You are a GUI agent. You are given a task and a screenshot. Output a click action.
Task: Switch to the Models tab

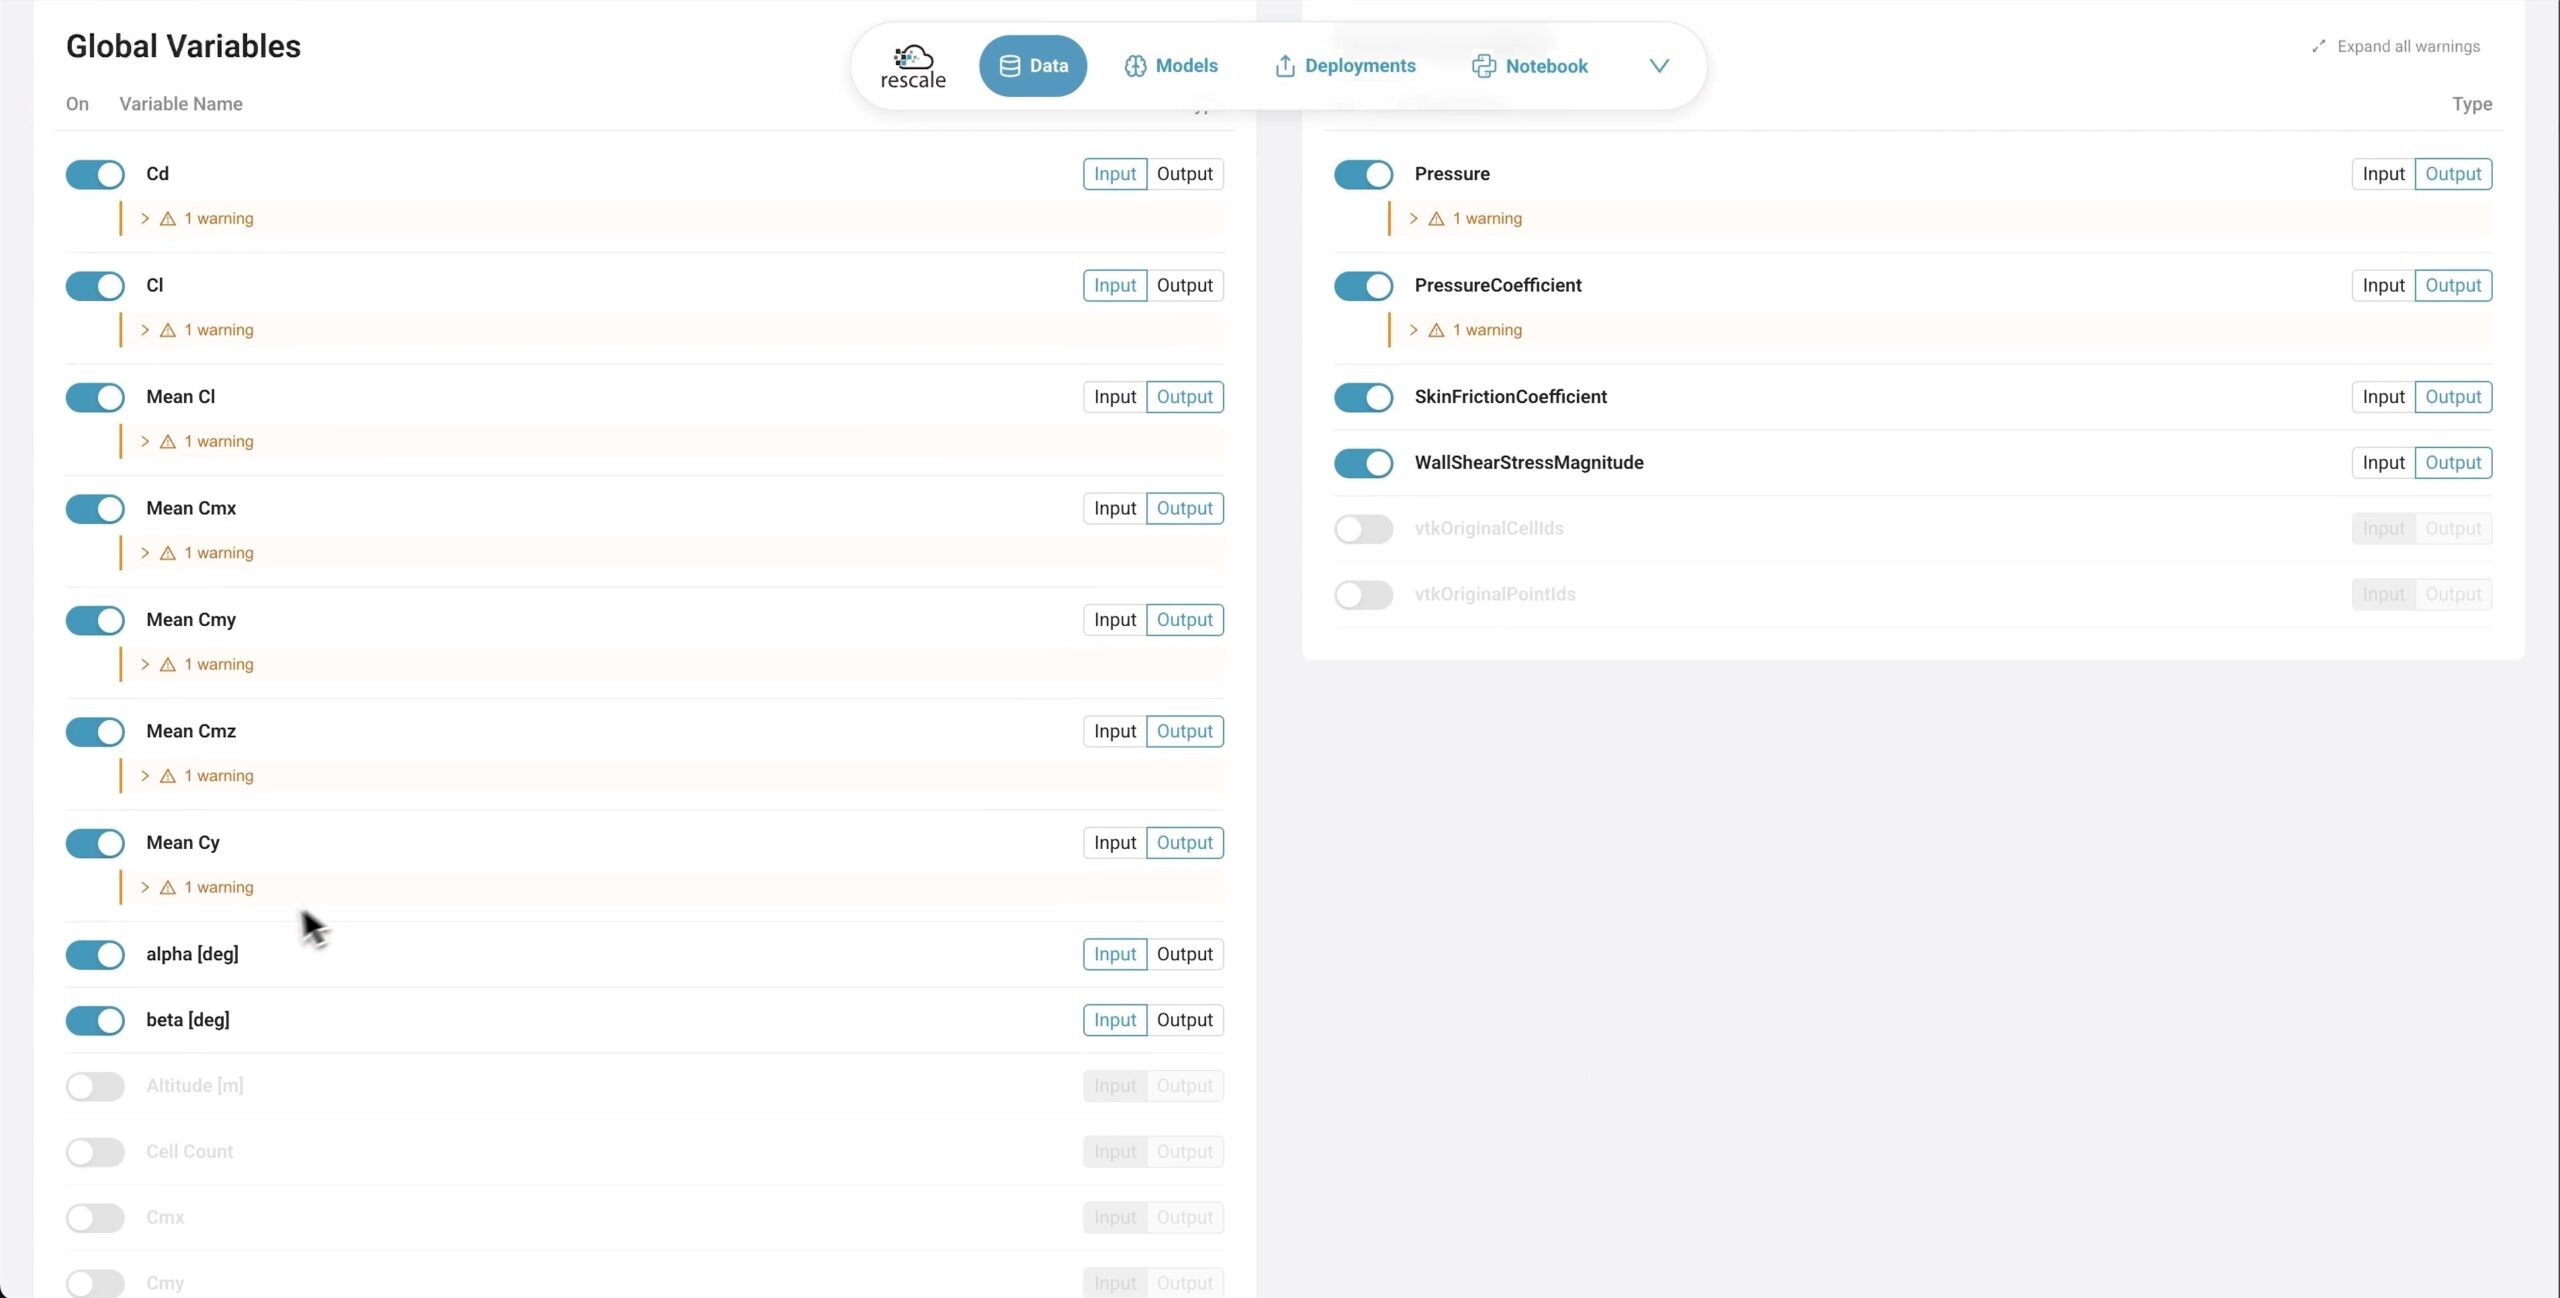[x=1170, y=66]
